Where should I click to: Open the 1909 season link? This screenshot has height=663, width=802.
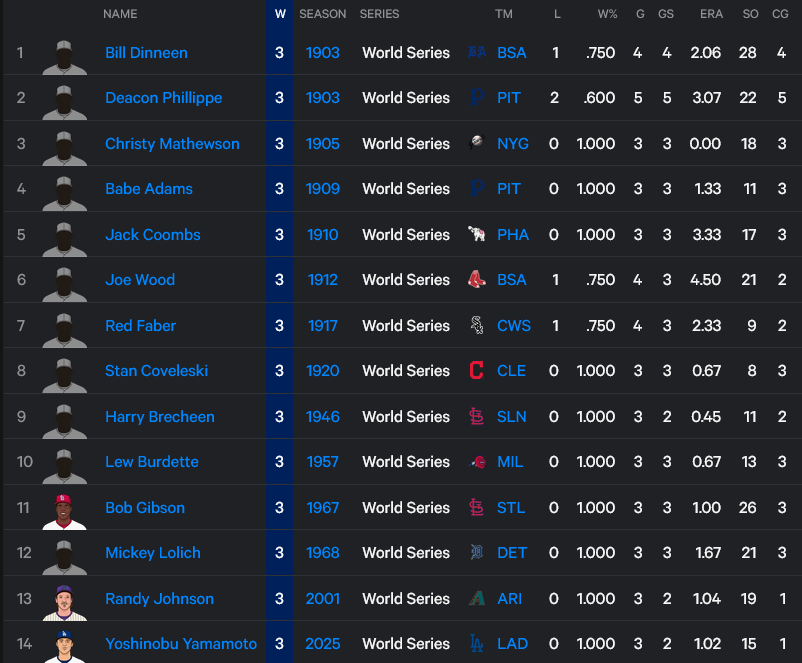[323, 189]
